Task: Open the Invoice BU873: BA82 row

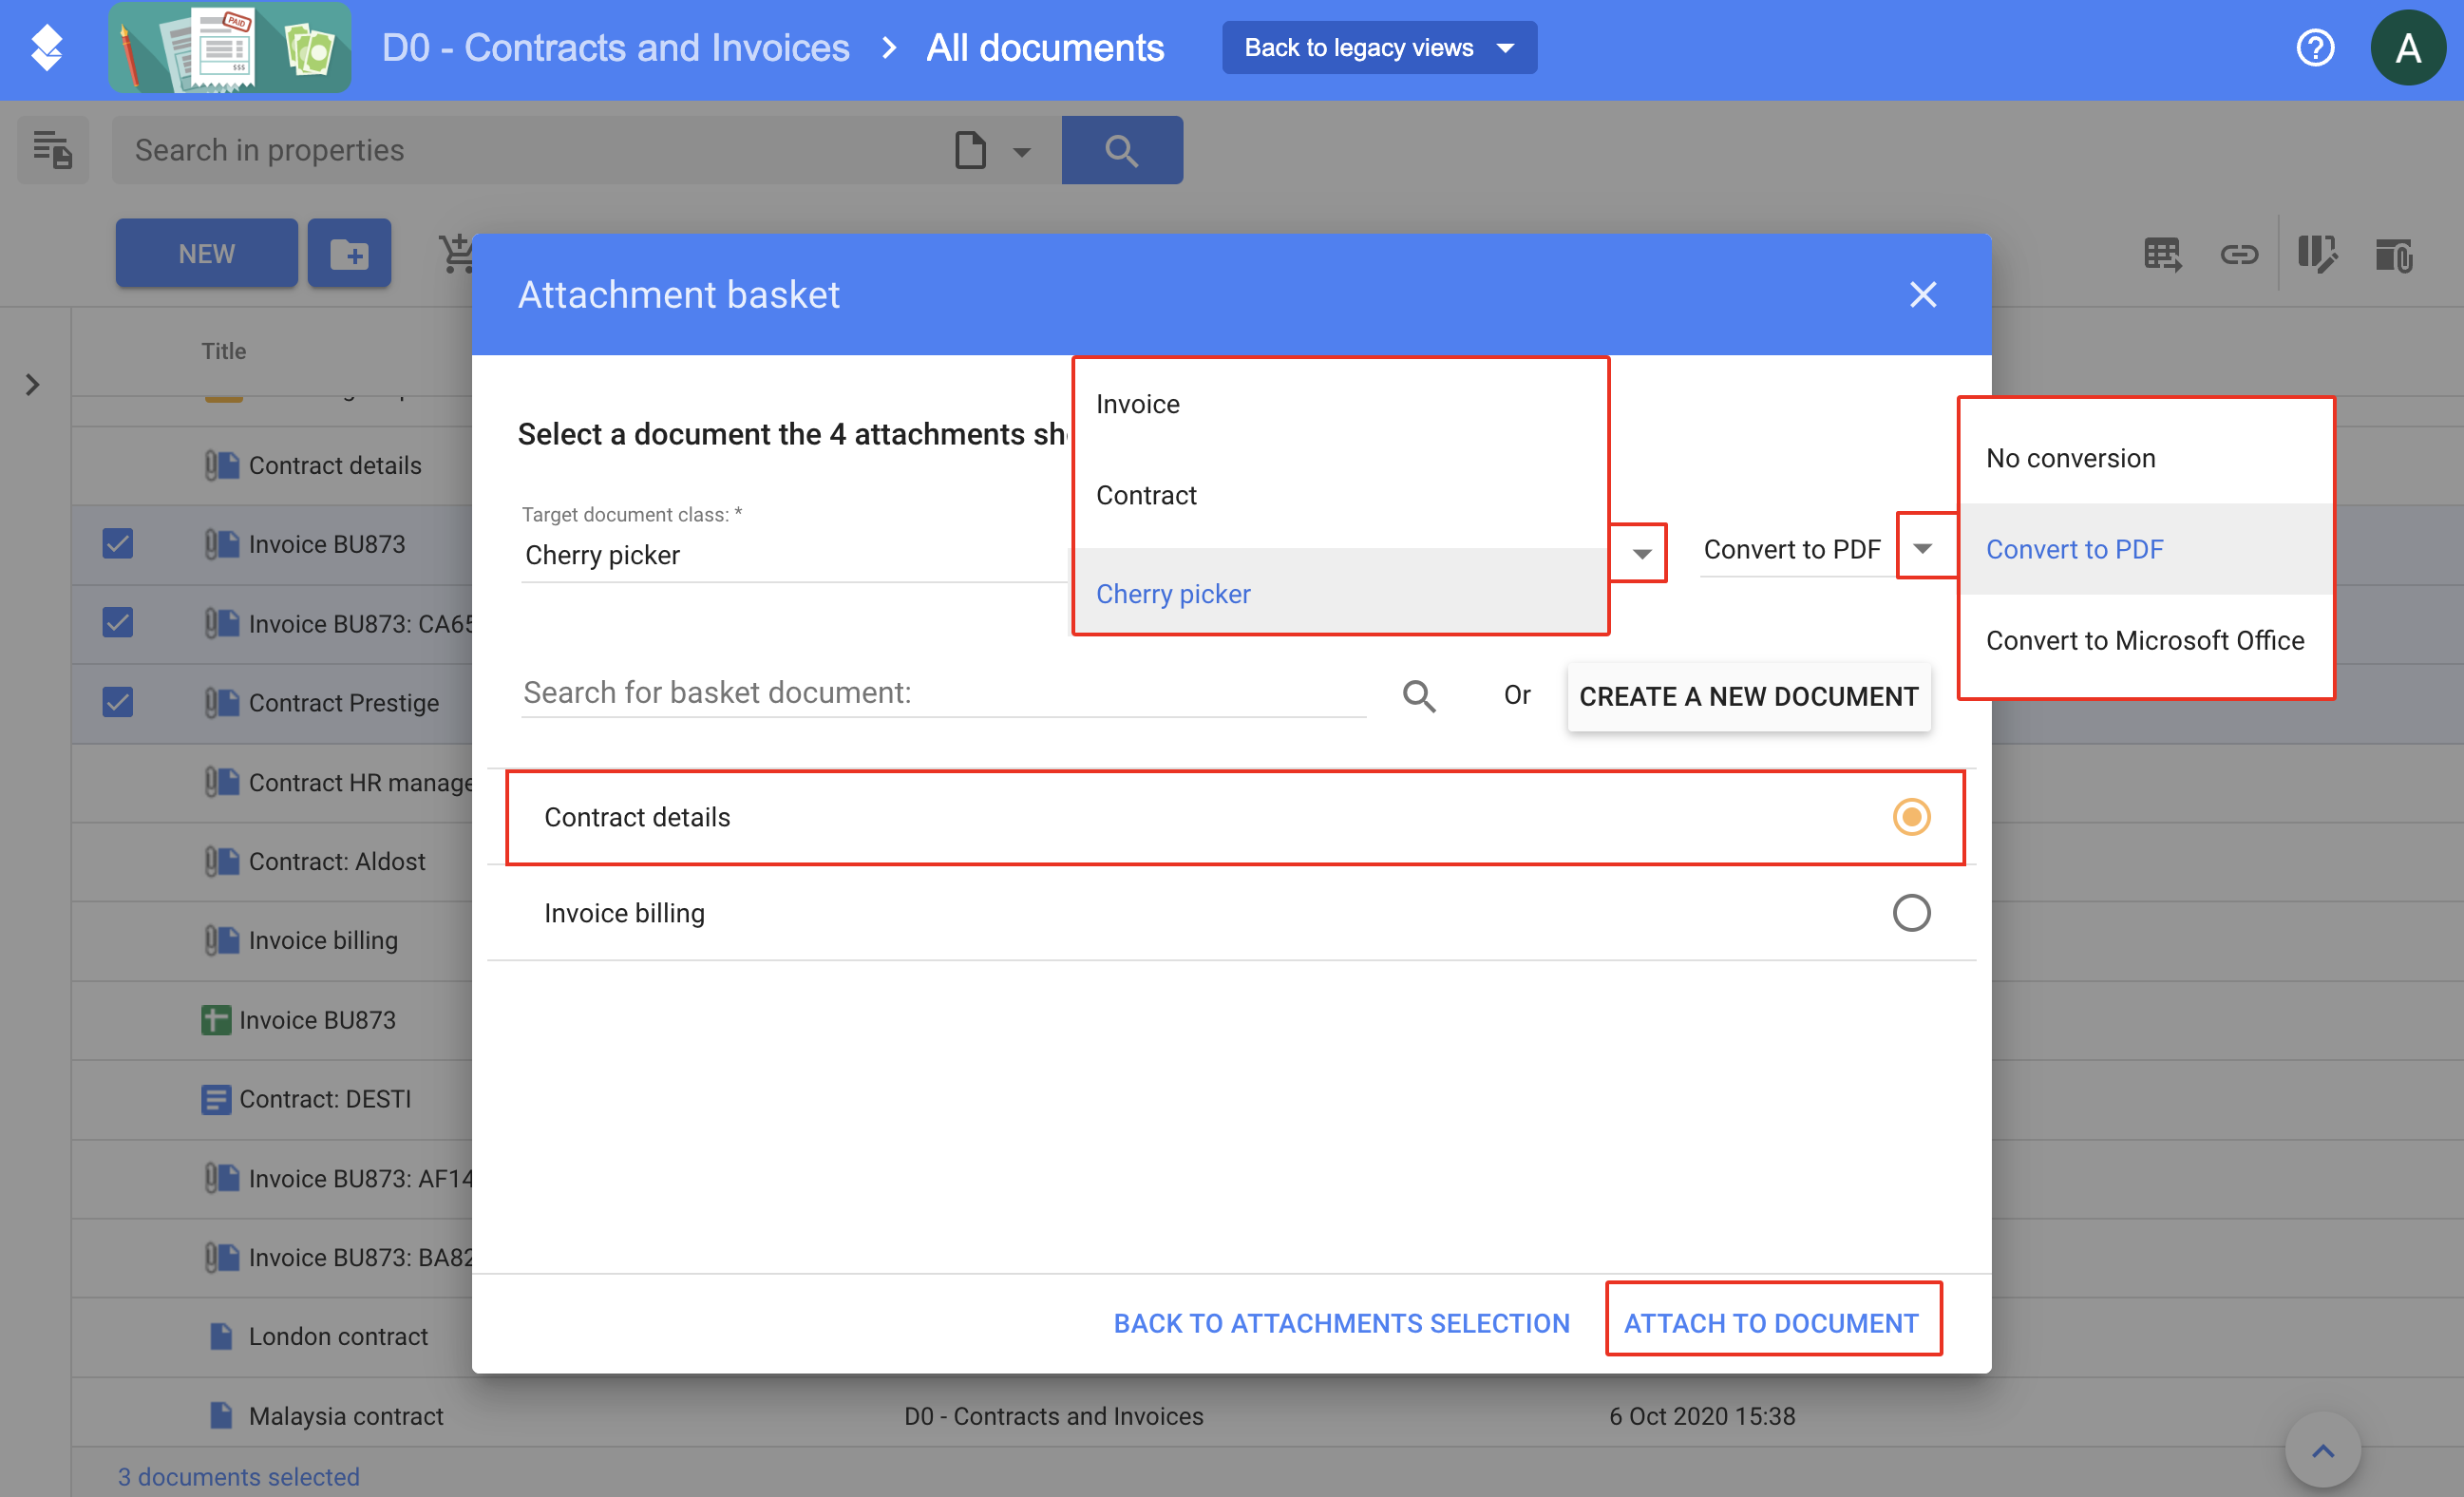Action: pyautogui.click(x=361, y=1257)
